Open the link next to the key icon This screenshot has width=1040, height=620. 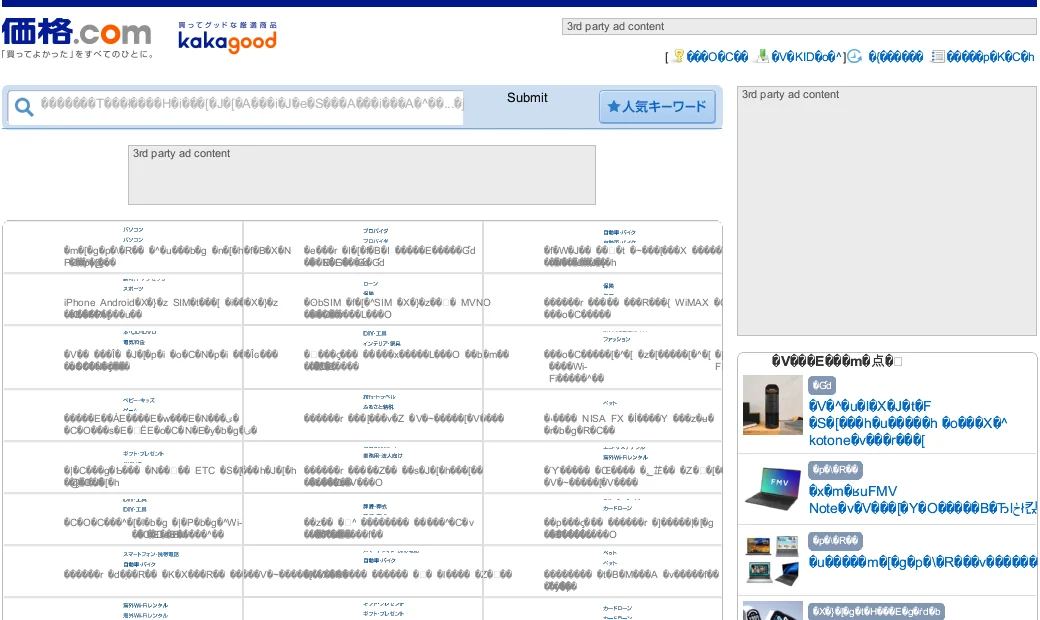(x=717, y=57)
